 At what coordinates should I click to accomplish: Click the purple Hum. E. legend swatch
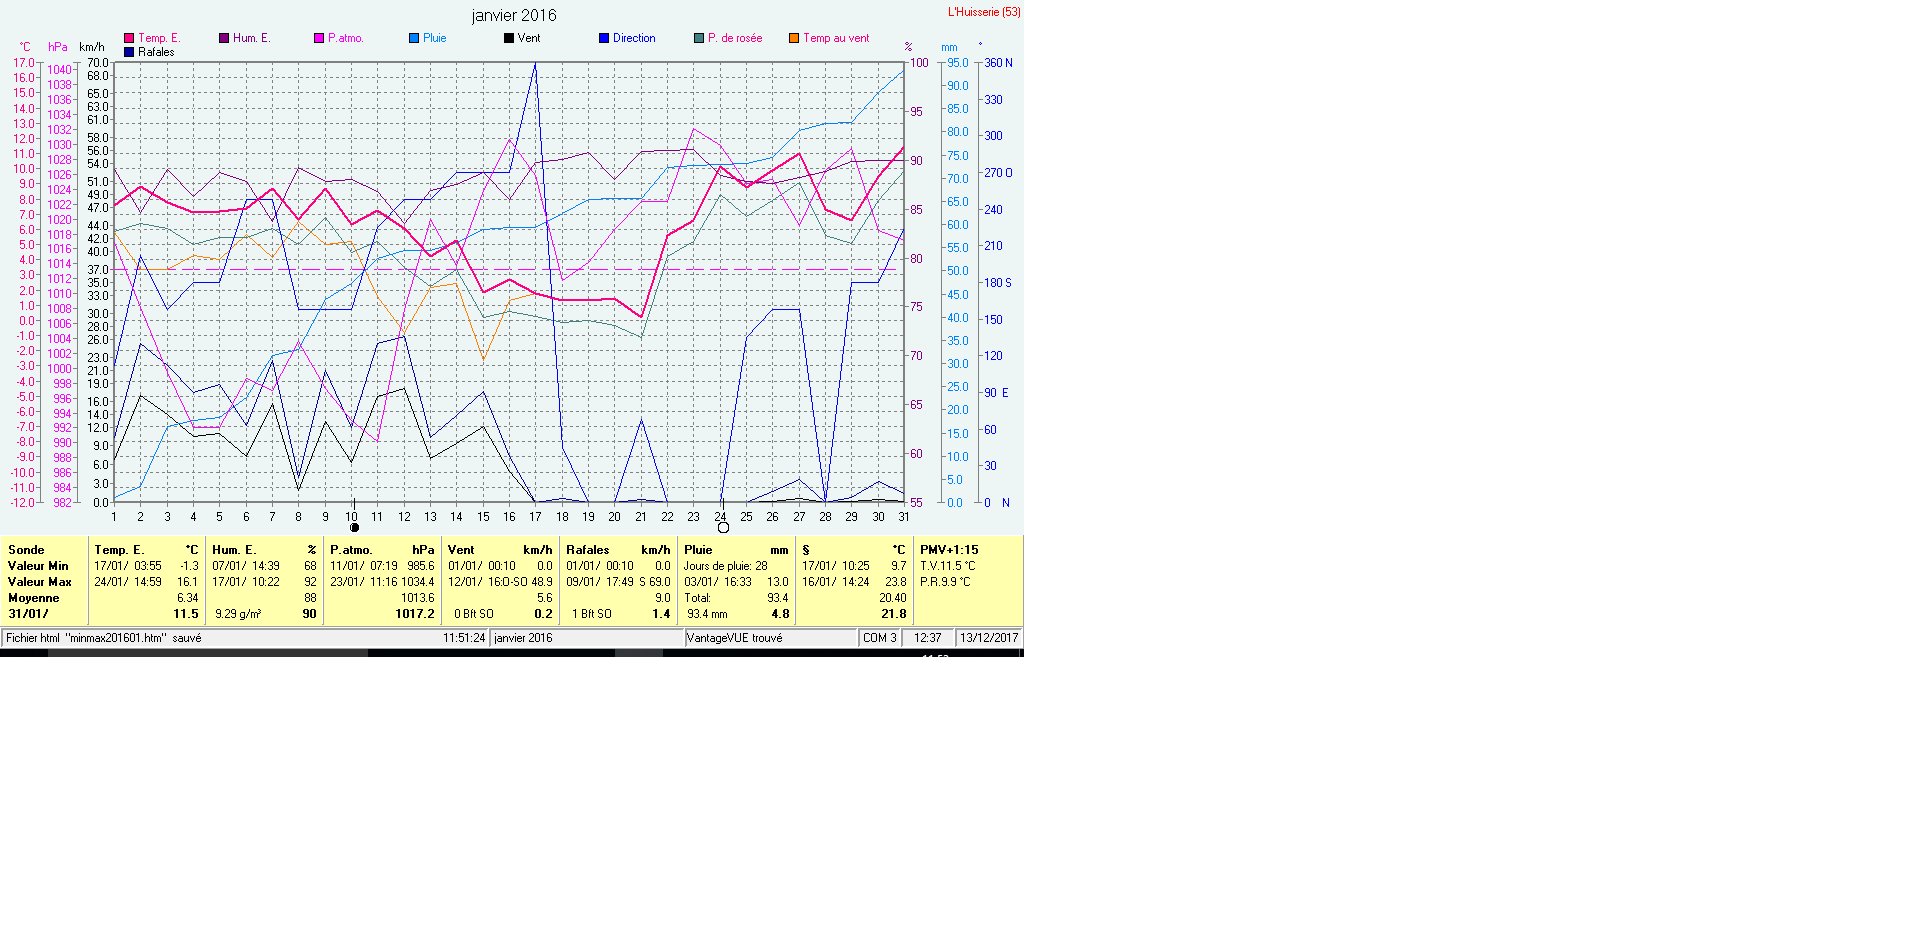[224, 38]
